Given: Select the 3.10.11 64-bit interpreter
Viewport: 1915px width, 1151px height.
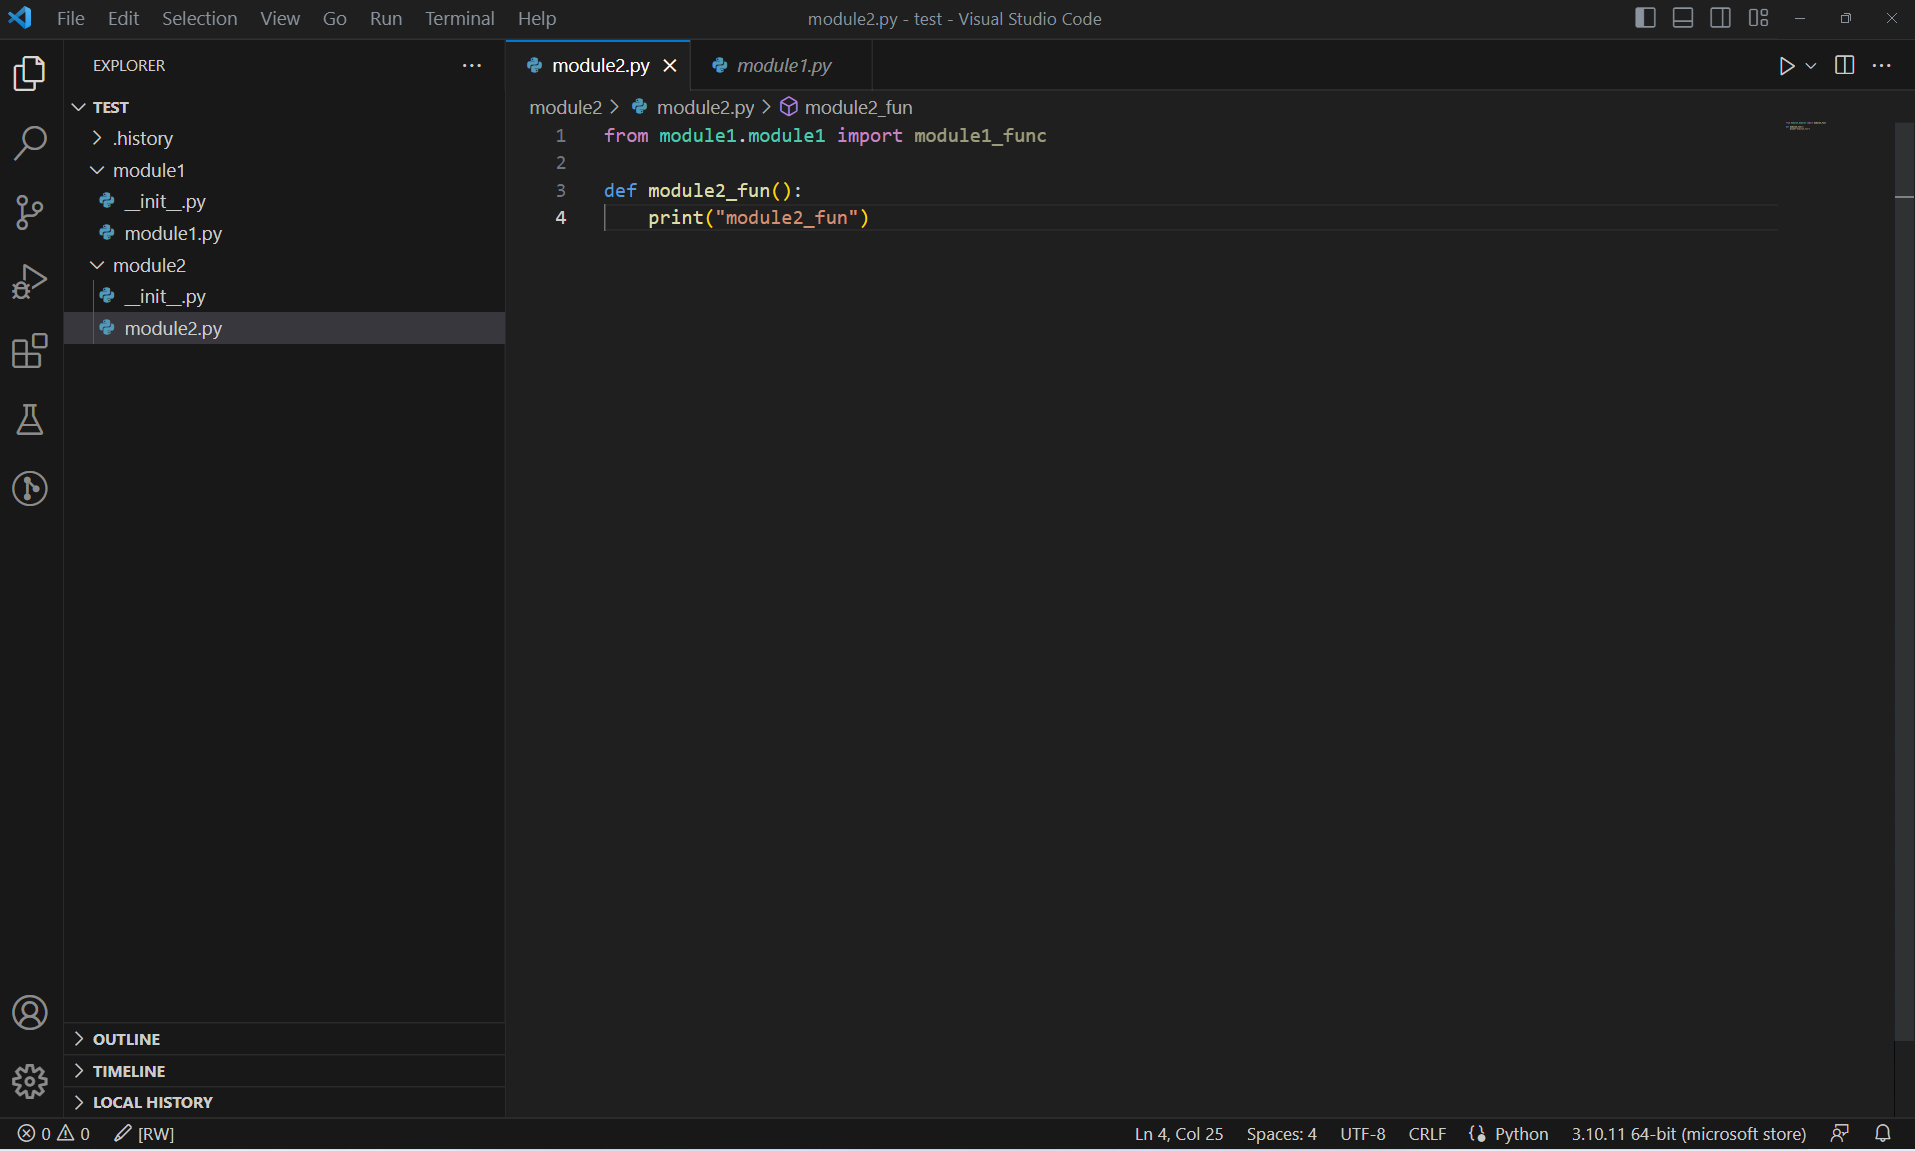Looking at the screenshot, I should [x=1689, y=1134].
